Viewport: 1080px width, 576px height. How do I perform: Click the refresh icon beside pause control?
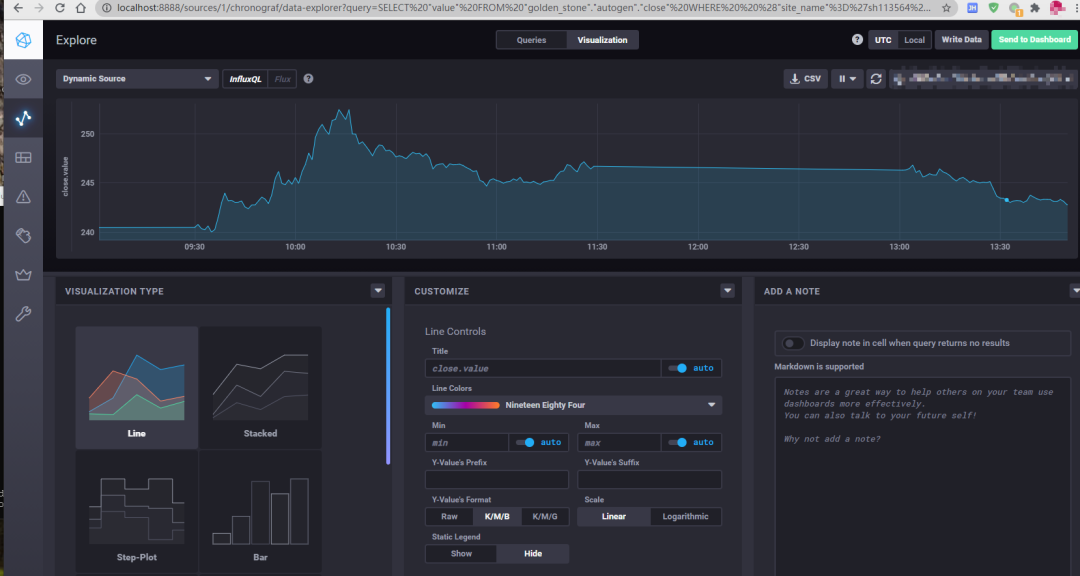coord(876,79)
